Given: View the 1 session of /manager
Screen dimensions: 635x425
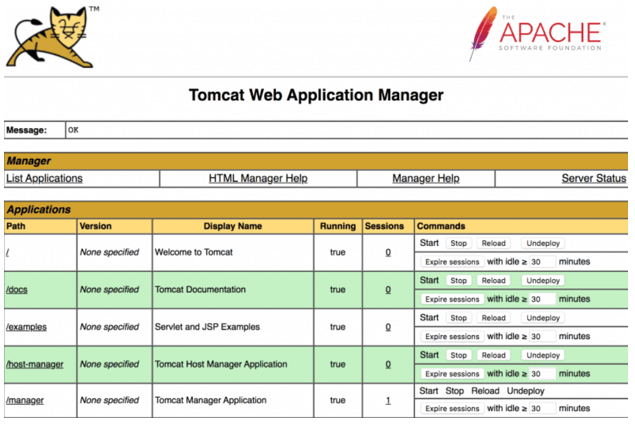Looking at the screenshot, I should 388,400.
